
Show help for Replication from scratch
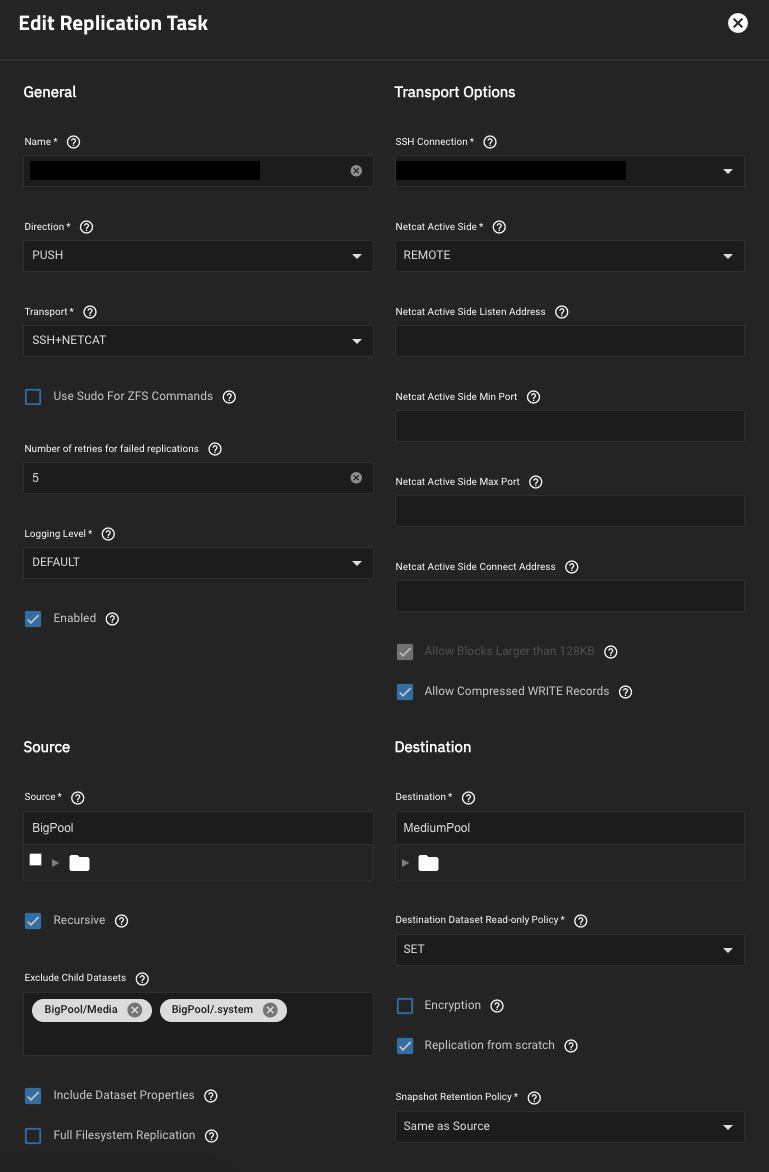(571, 1046)
